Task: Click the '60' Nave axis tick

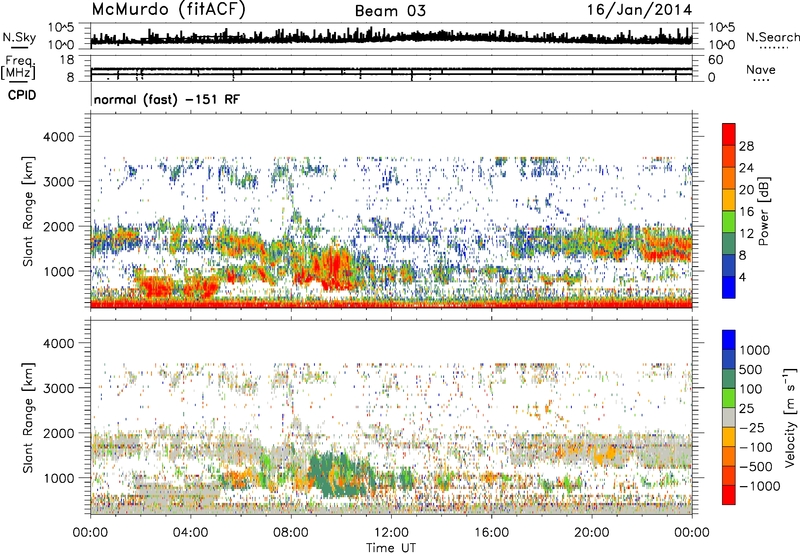Action: coord(716,60)
